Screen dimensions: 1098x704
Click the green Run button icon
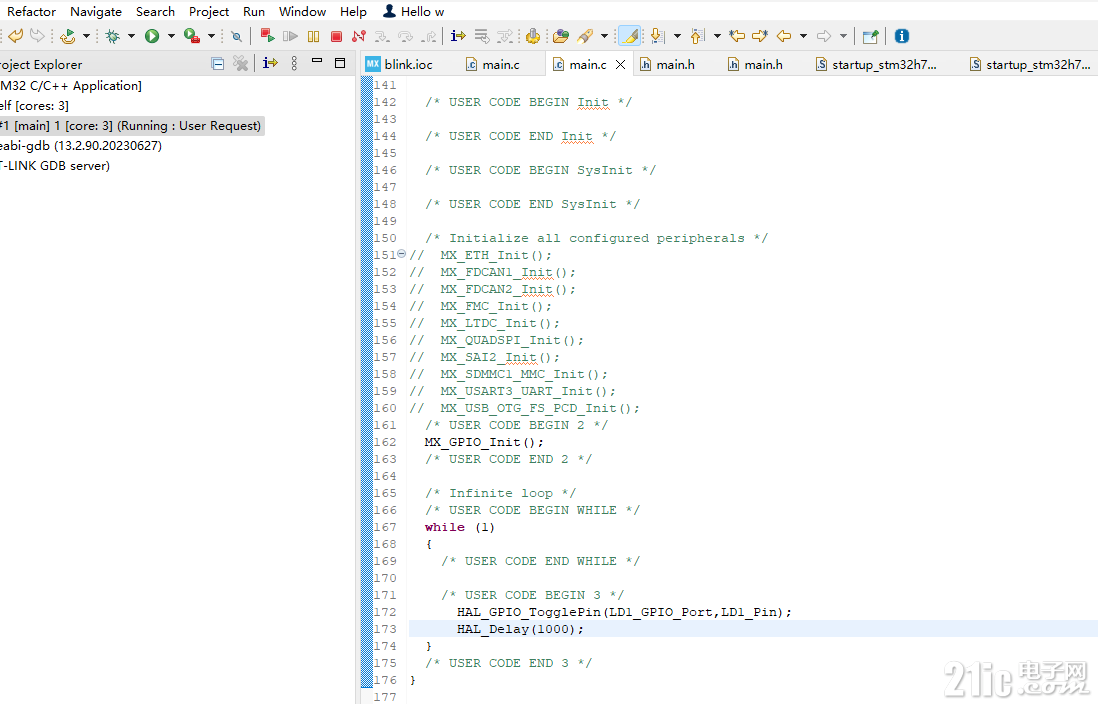[152, 36]
